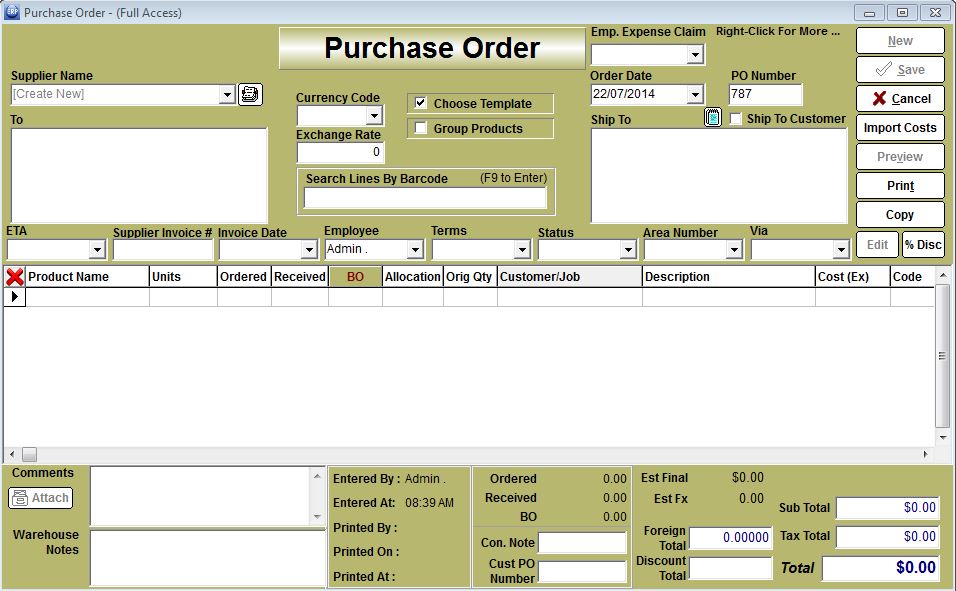Click the horizontal scrollbar thumb under grid
The image size is (956, 591).
click(x=29, y=454)
